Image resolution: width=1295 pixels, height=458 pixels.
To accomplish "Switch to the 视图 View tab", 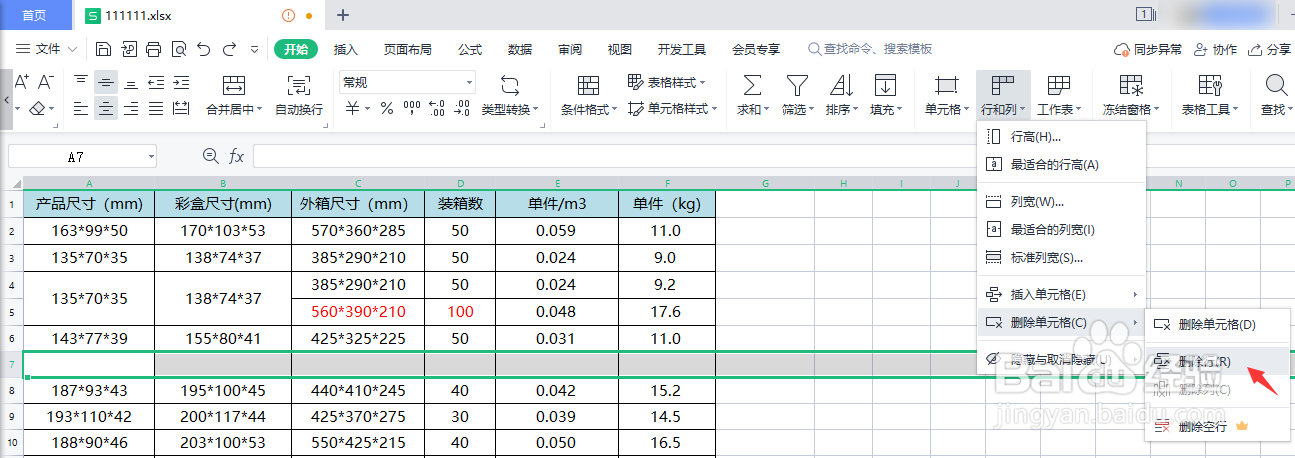I will (620, 49).
